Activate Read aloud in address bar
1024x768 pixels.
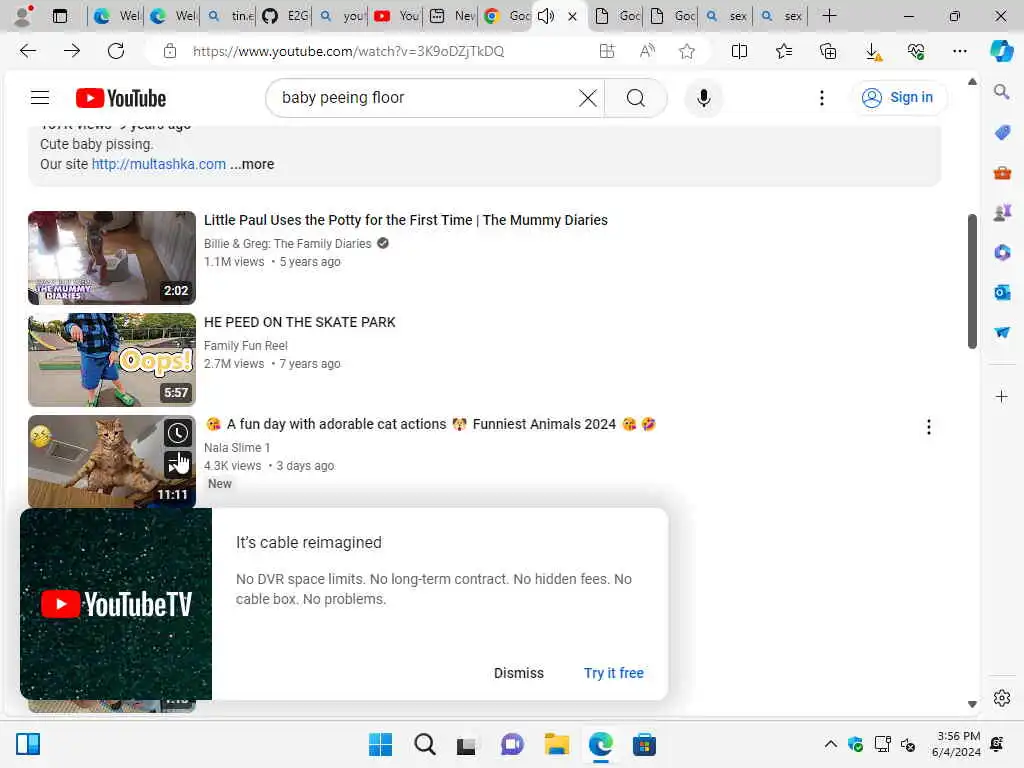pos(647,51)
